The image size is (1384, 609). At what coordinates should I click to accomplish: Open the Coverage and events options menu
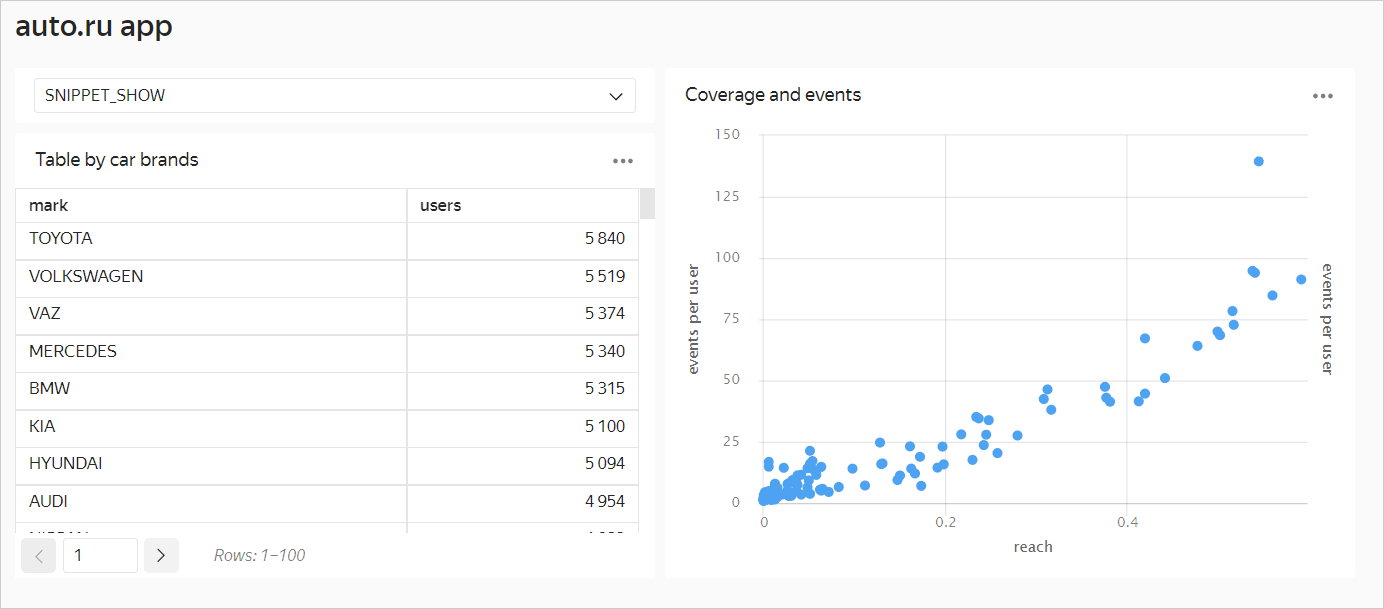pyautogui.click(x=1322, y=96)
